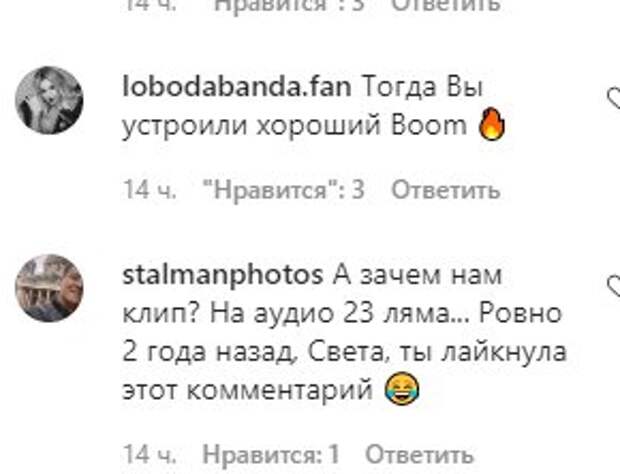View likes "Нравится": 3 under lobodabanda.fan comment
This screenshot has width=620, height=474.
point(283,190)
